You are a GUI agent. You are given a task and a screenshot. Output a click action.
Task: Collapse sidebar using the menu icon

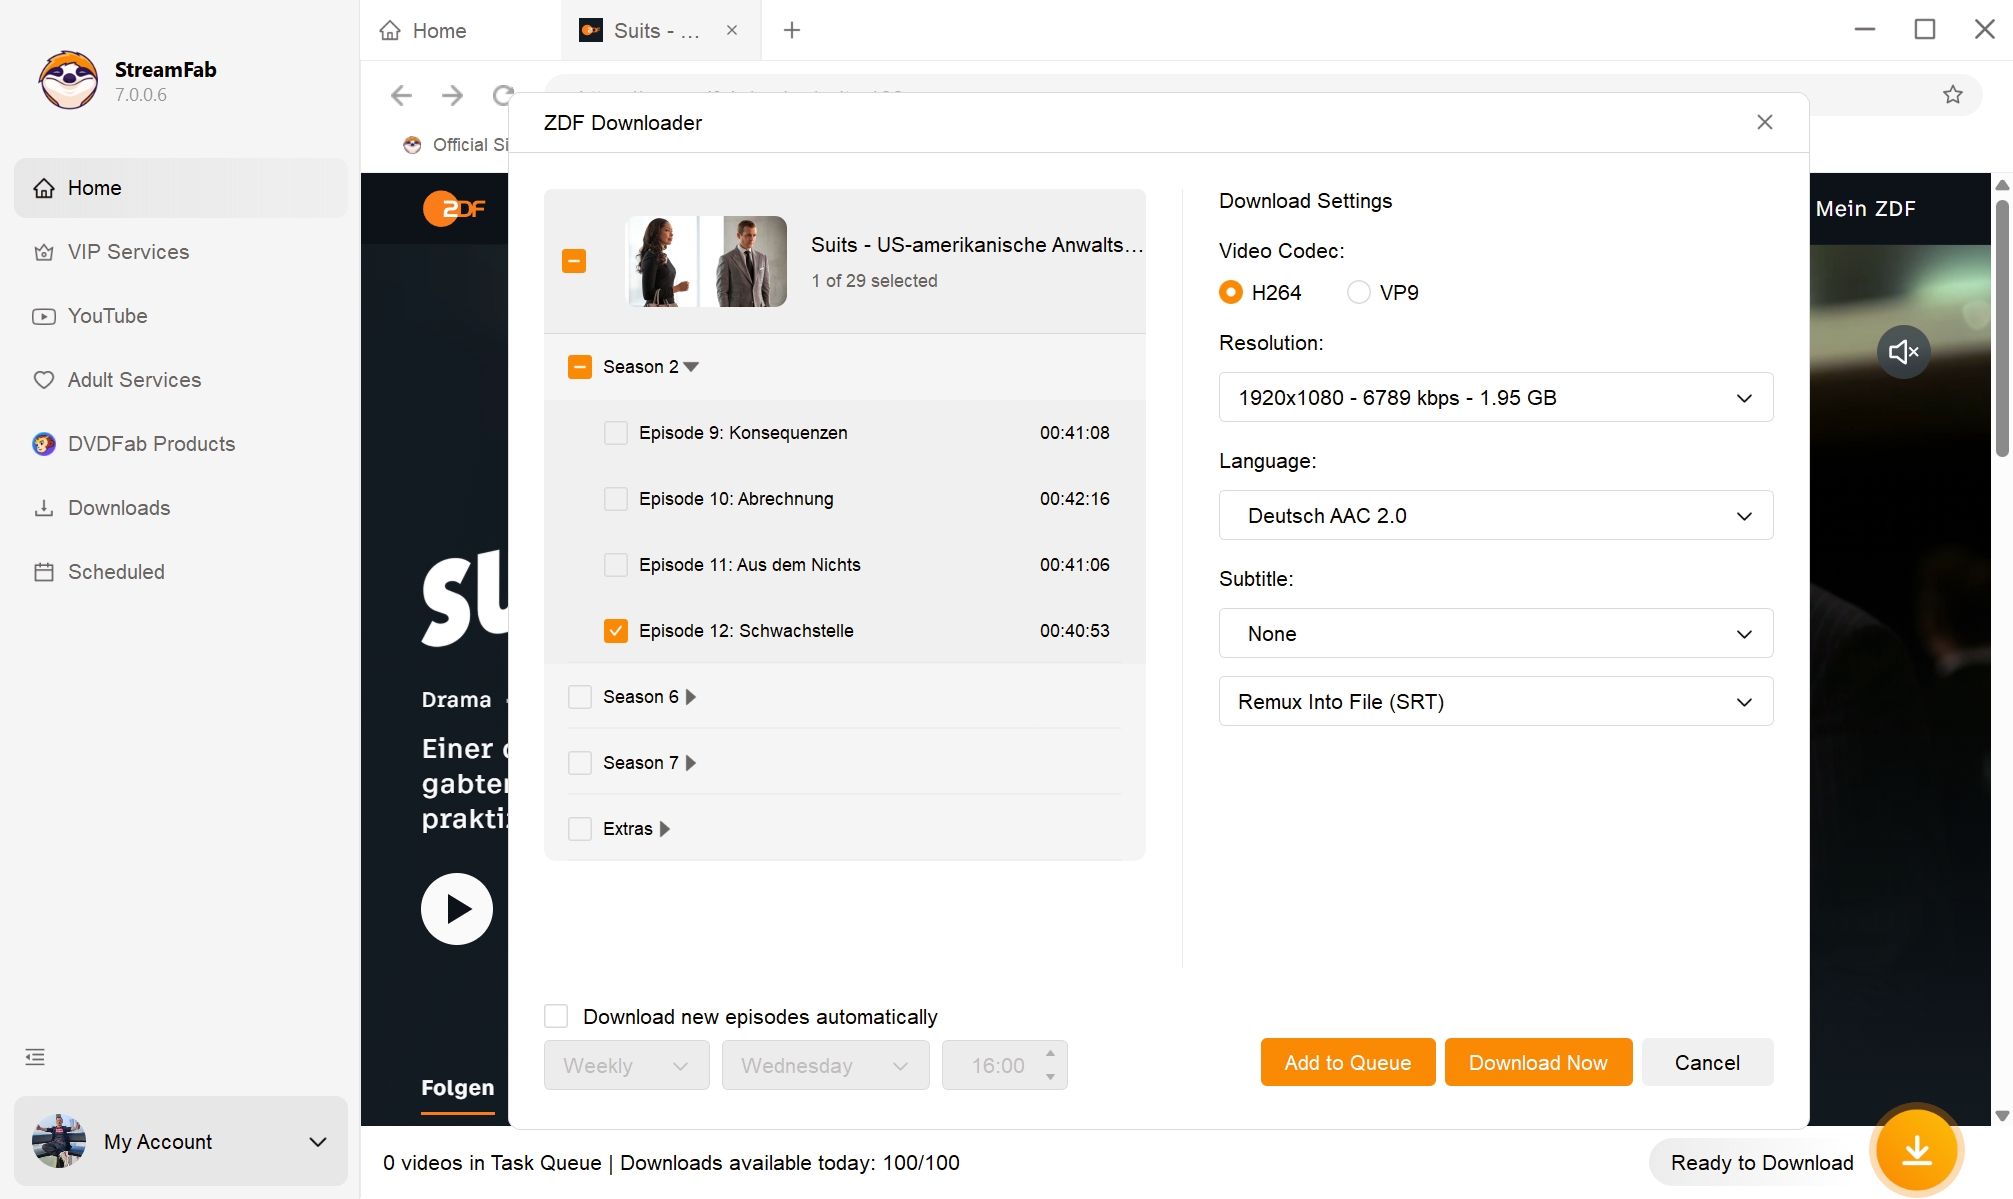click(x=35, y=1057)
